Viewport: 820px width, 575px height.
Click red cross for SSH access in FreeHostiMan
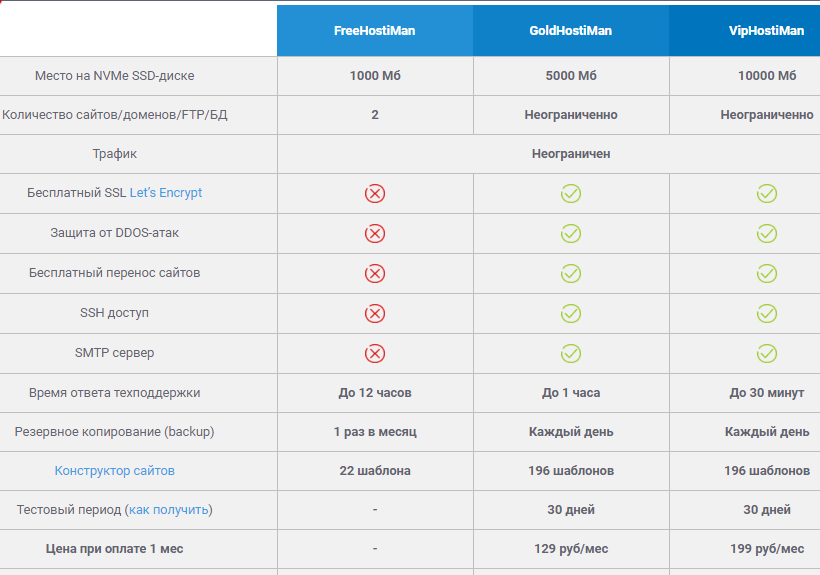click(x=375, y=314)
